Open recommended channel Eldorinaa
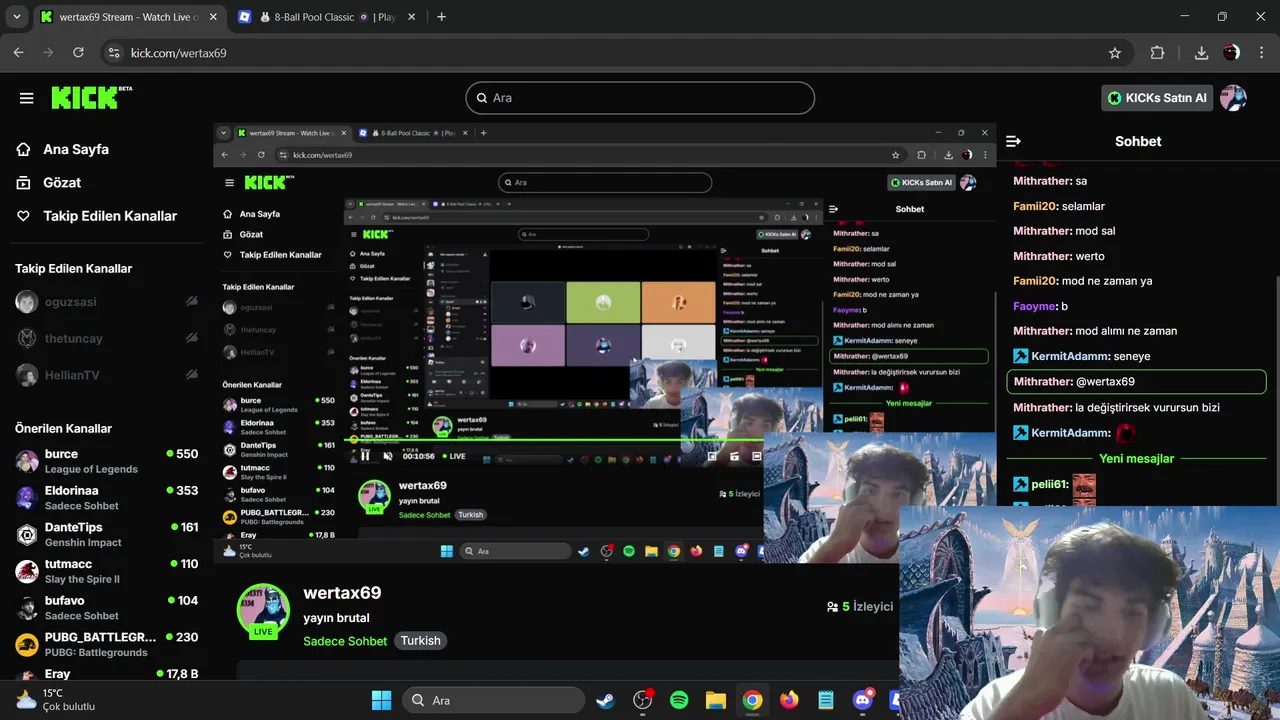Viewport: 1280px width, 720px height. point(106,498)
